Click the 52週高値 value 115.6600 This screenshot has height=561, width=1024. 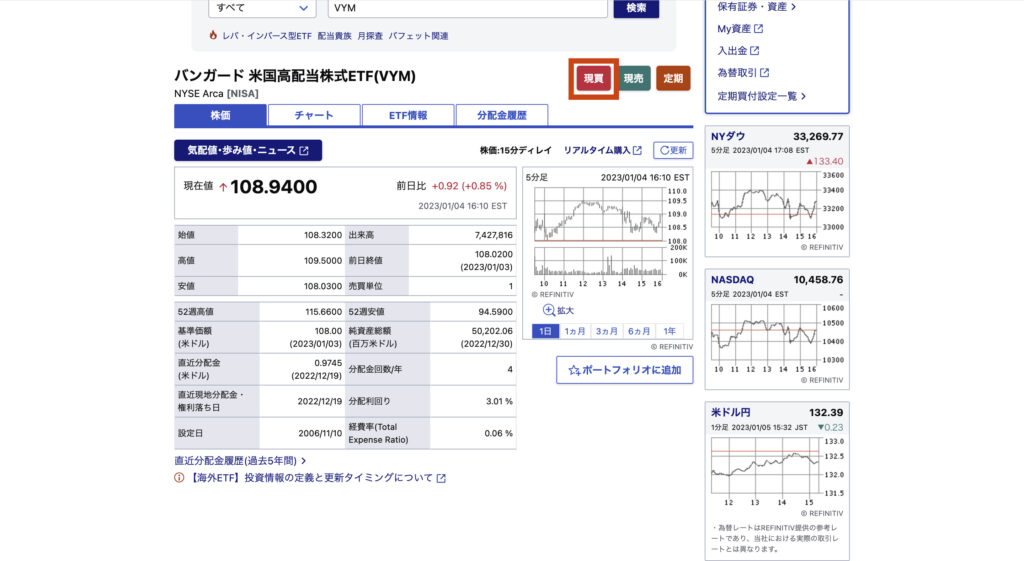click(x=323, y=312)
